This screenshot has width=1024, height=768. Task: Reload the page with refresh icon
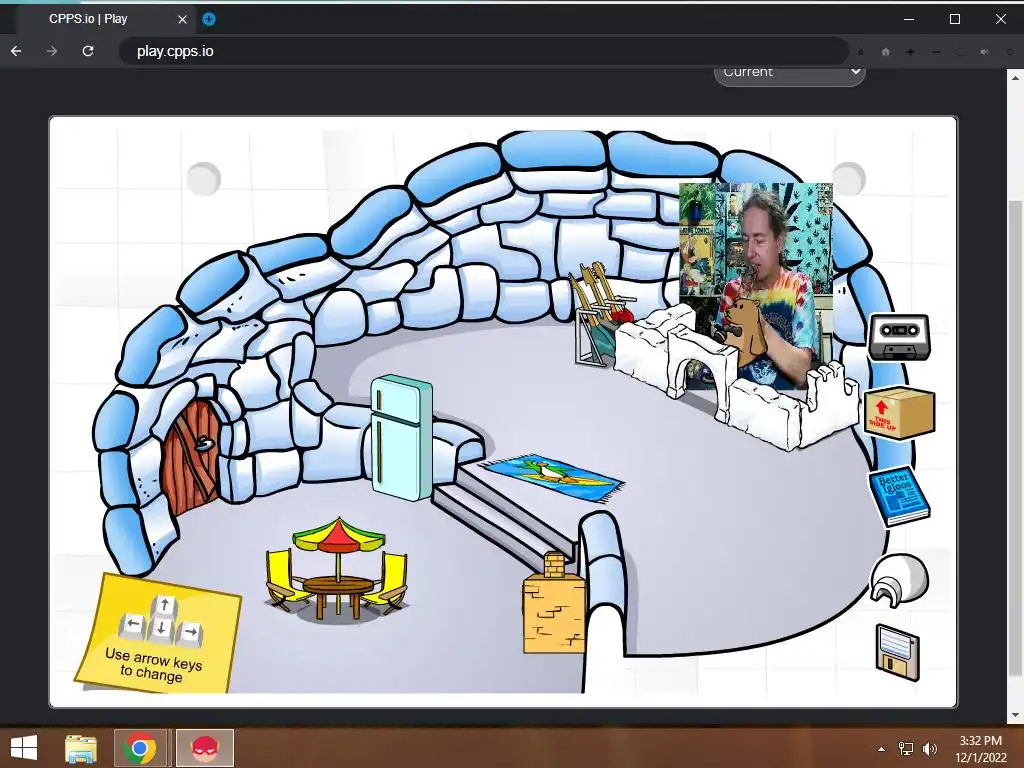[88, 51]
